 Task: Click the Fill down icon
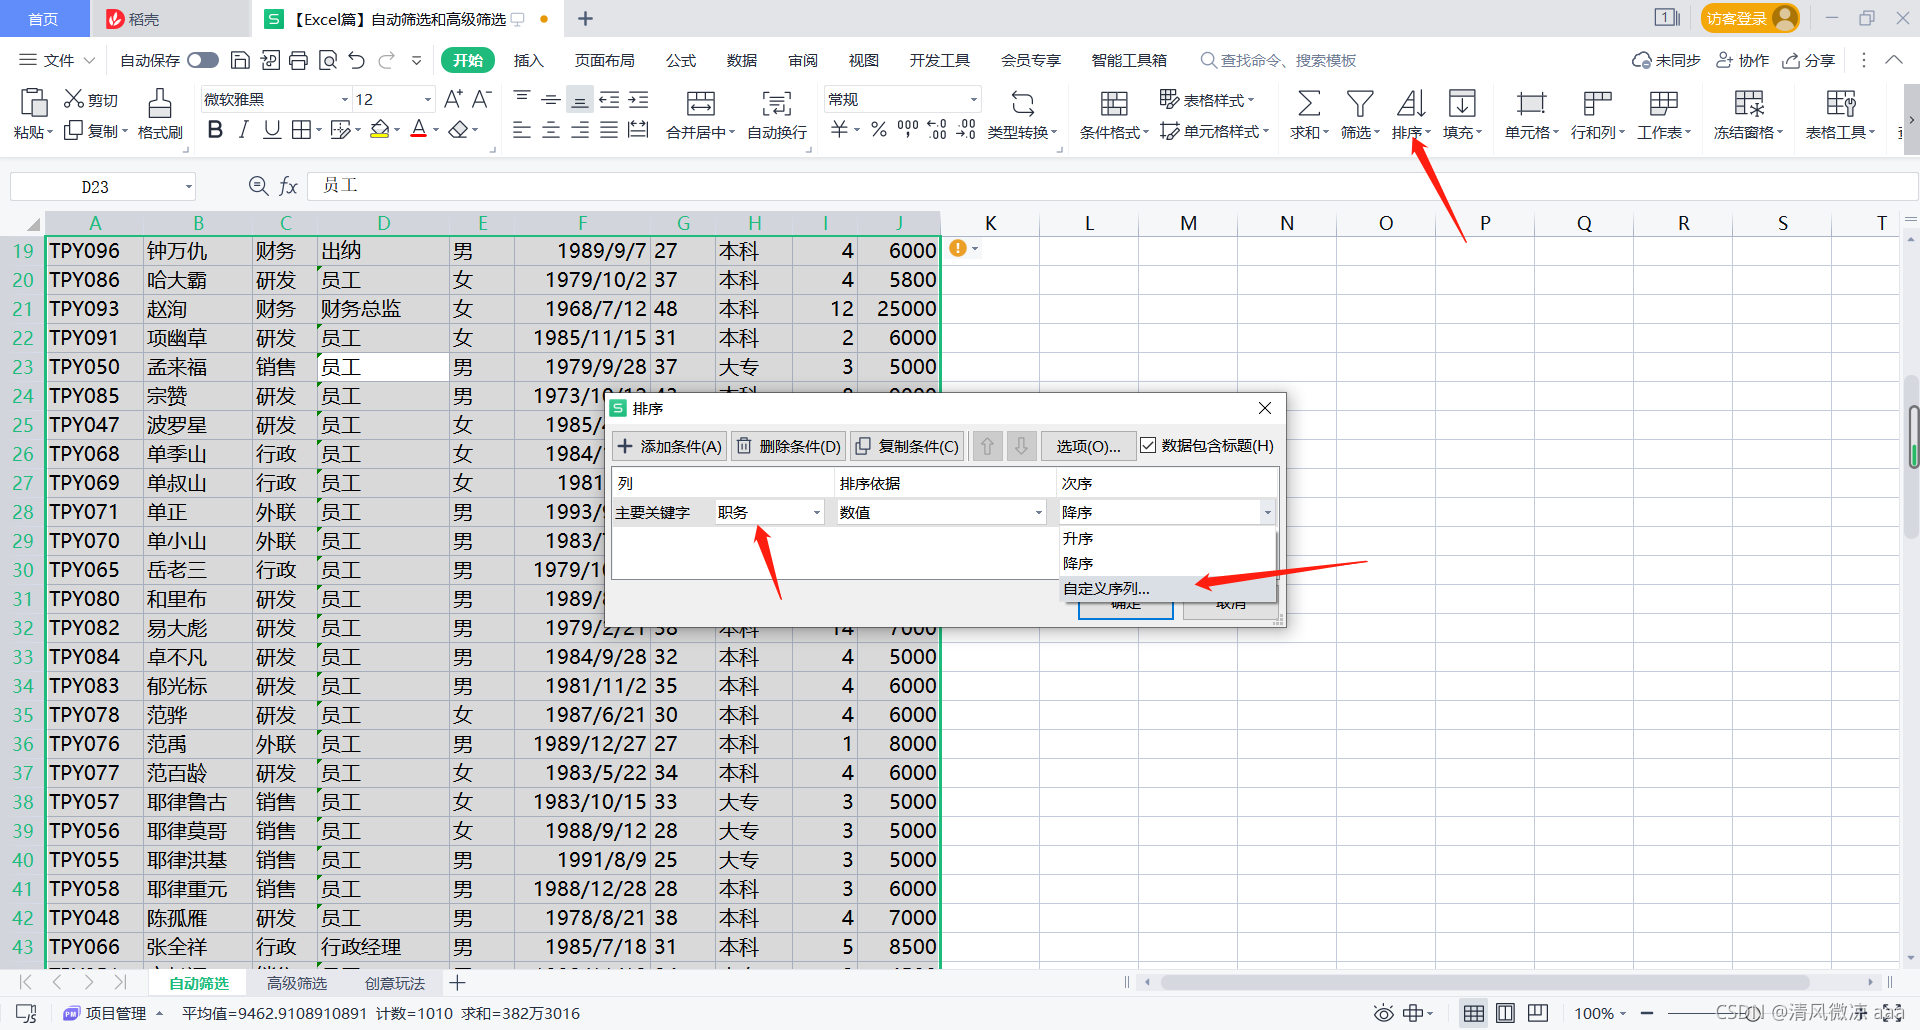(x=1462, y=103)
